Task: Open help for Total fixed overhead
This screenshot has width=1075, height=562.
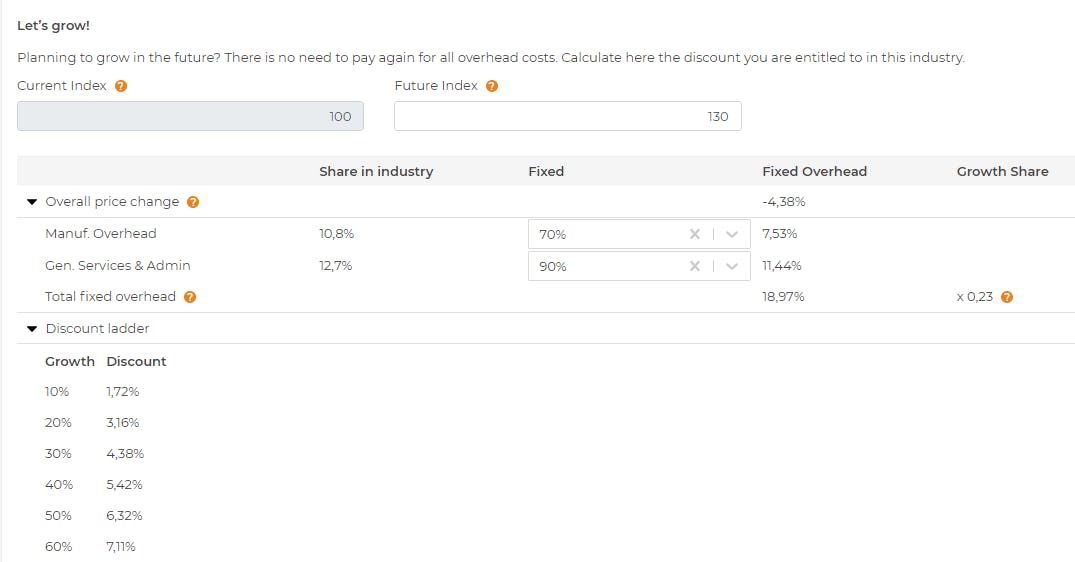Action: coord(190,297)
